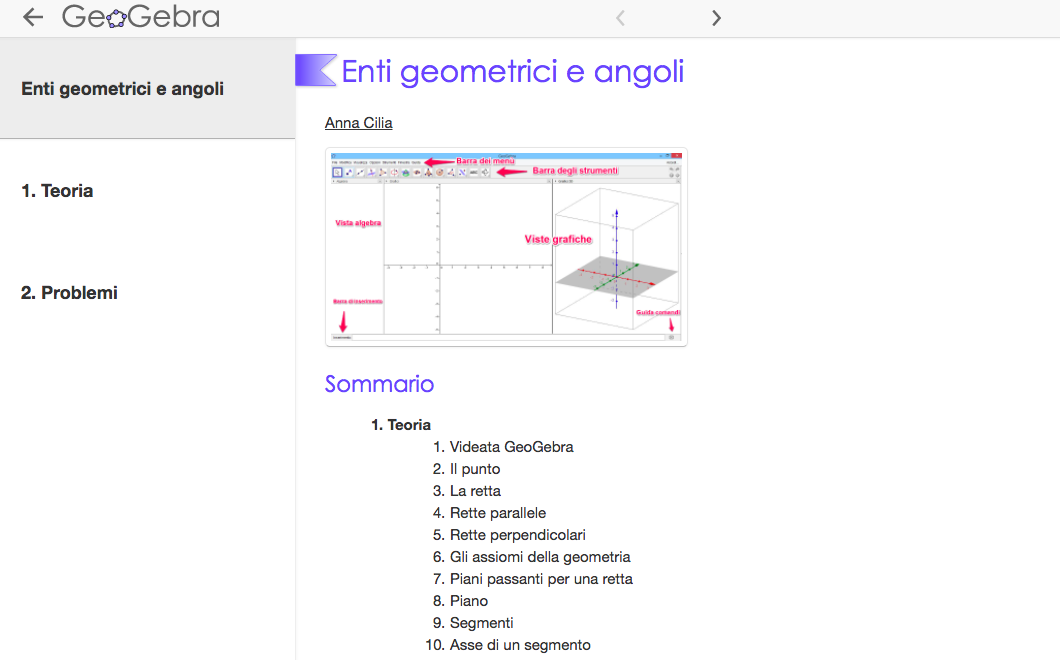Open 'Il punto' entry

[475, 469]
